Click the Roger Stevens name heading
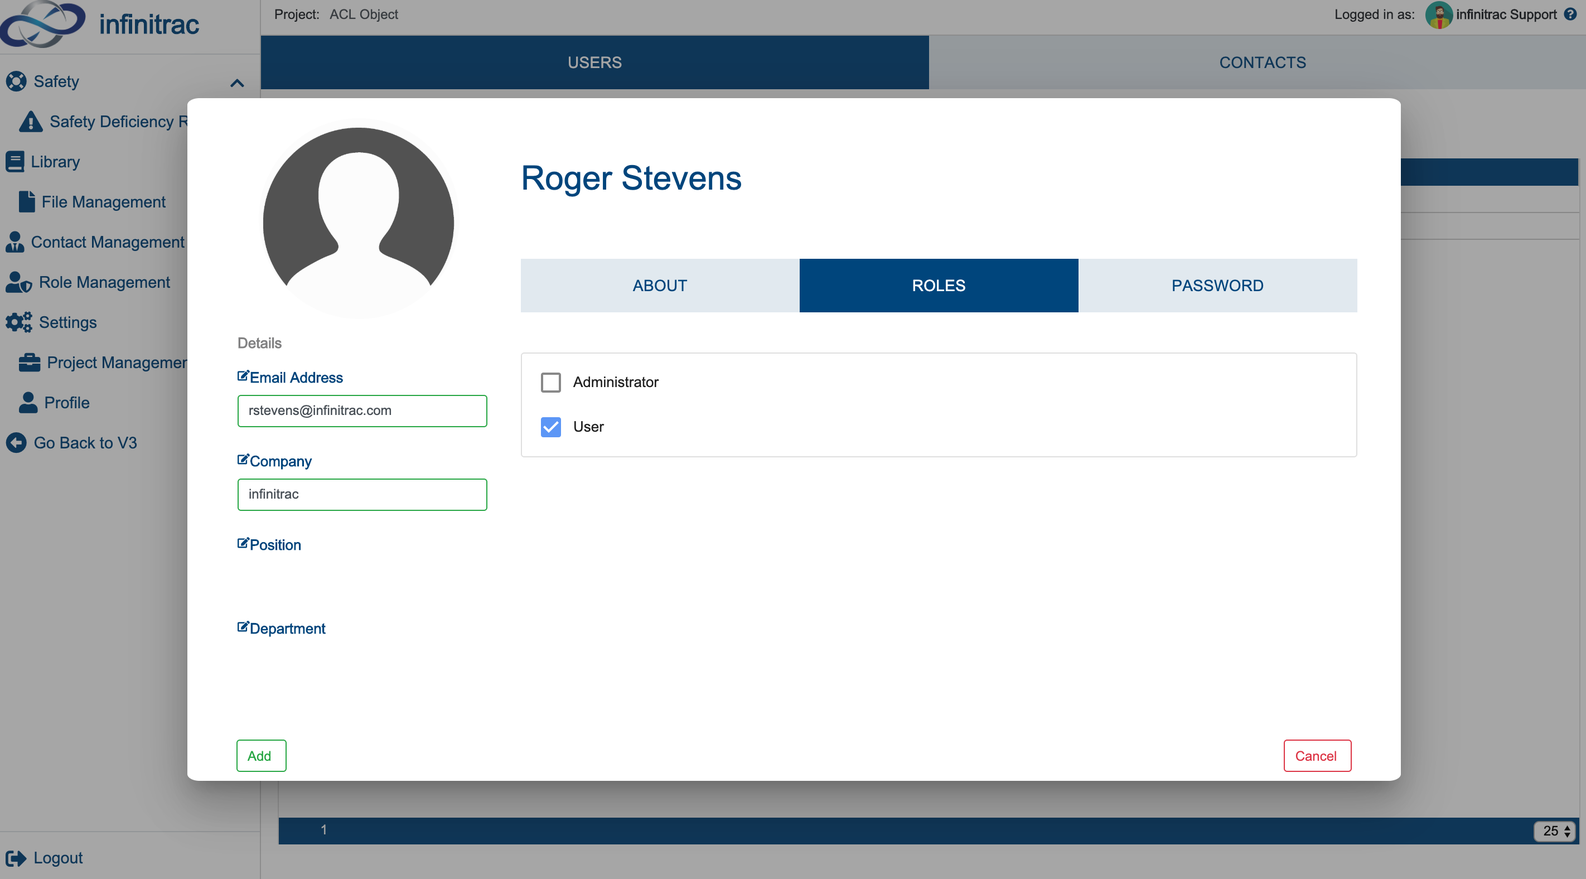Screen dimensions: 1586x879 [631, 178]
